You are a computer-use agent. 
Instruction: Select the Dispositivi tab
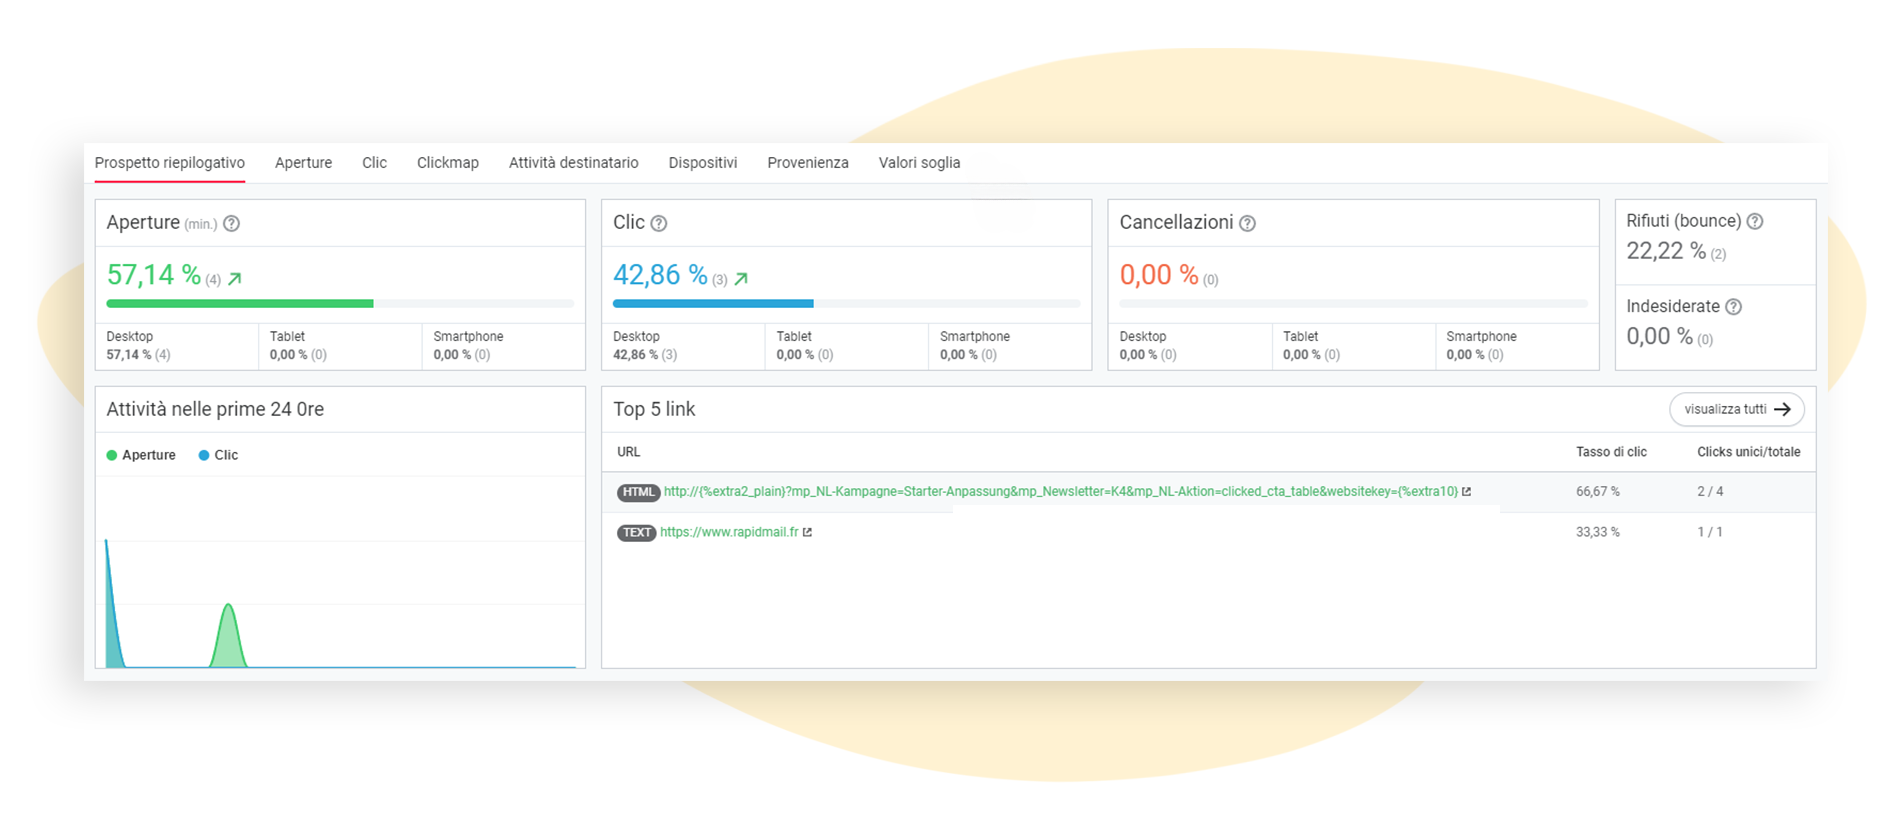[x=702, y=163]
